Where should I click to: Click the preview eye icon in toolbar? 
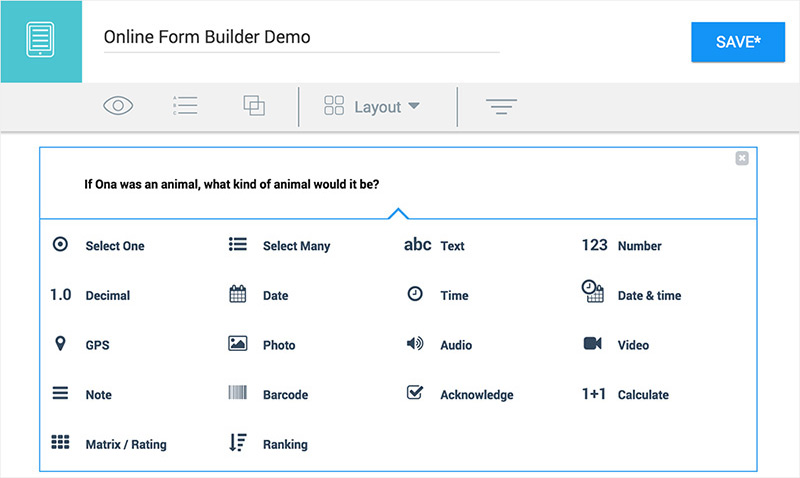click(118, 106)
